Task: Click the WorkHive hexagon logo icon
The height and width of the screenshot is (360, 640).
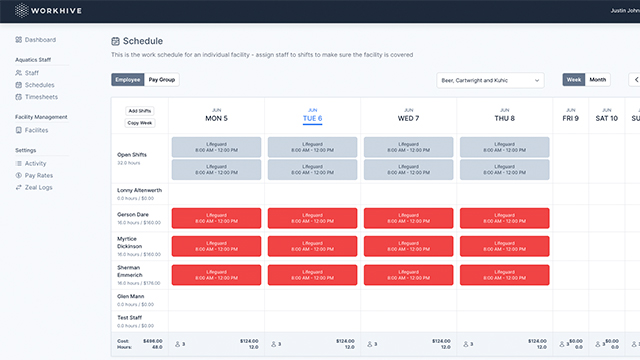Action: (x=21, y=11)
